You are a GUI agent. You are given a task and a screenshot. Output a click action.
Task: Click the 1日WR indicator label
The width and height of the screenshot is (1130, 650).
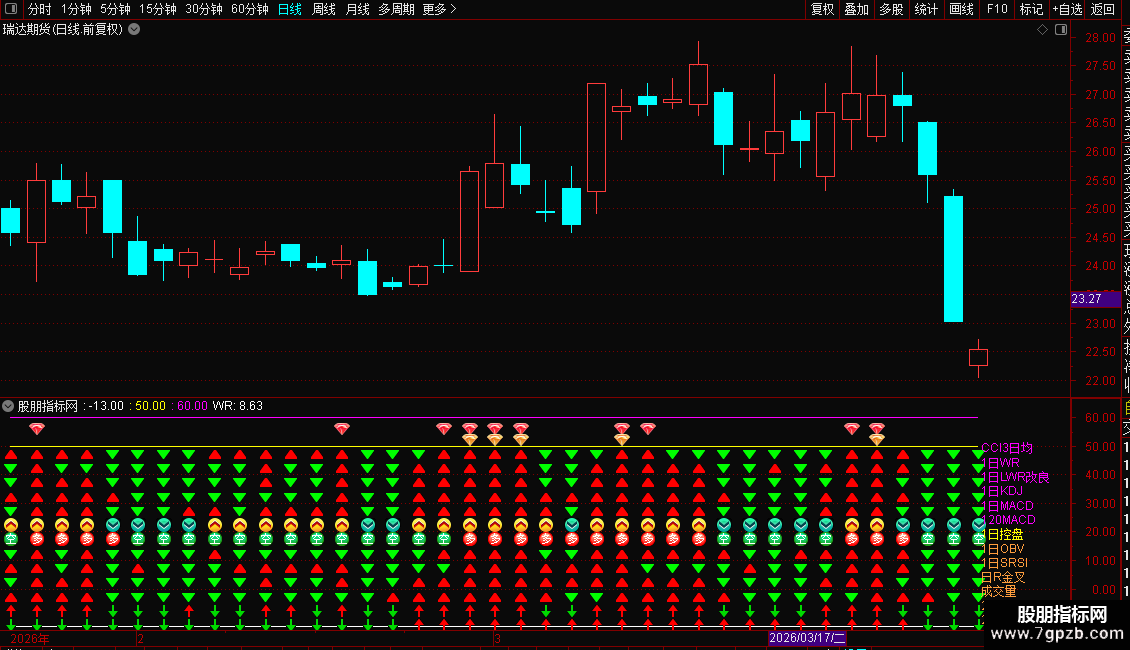[1000, 463]
